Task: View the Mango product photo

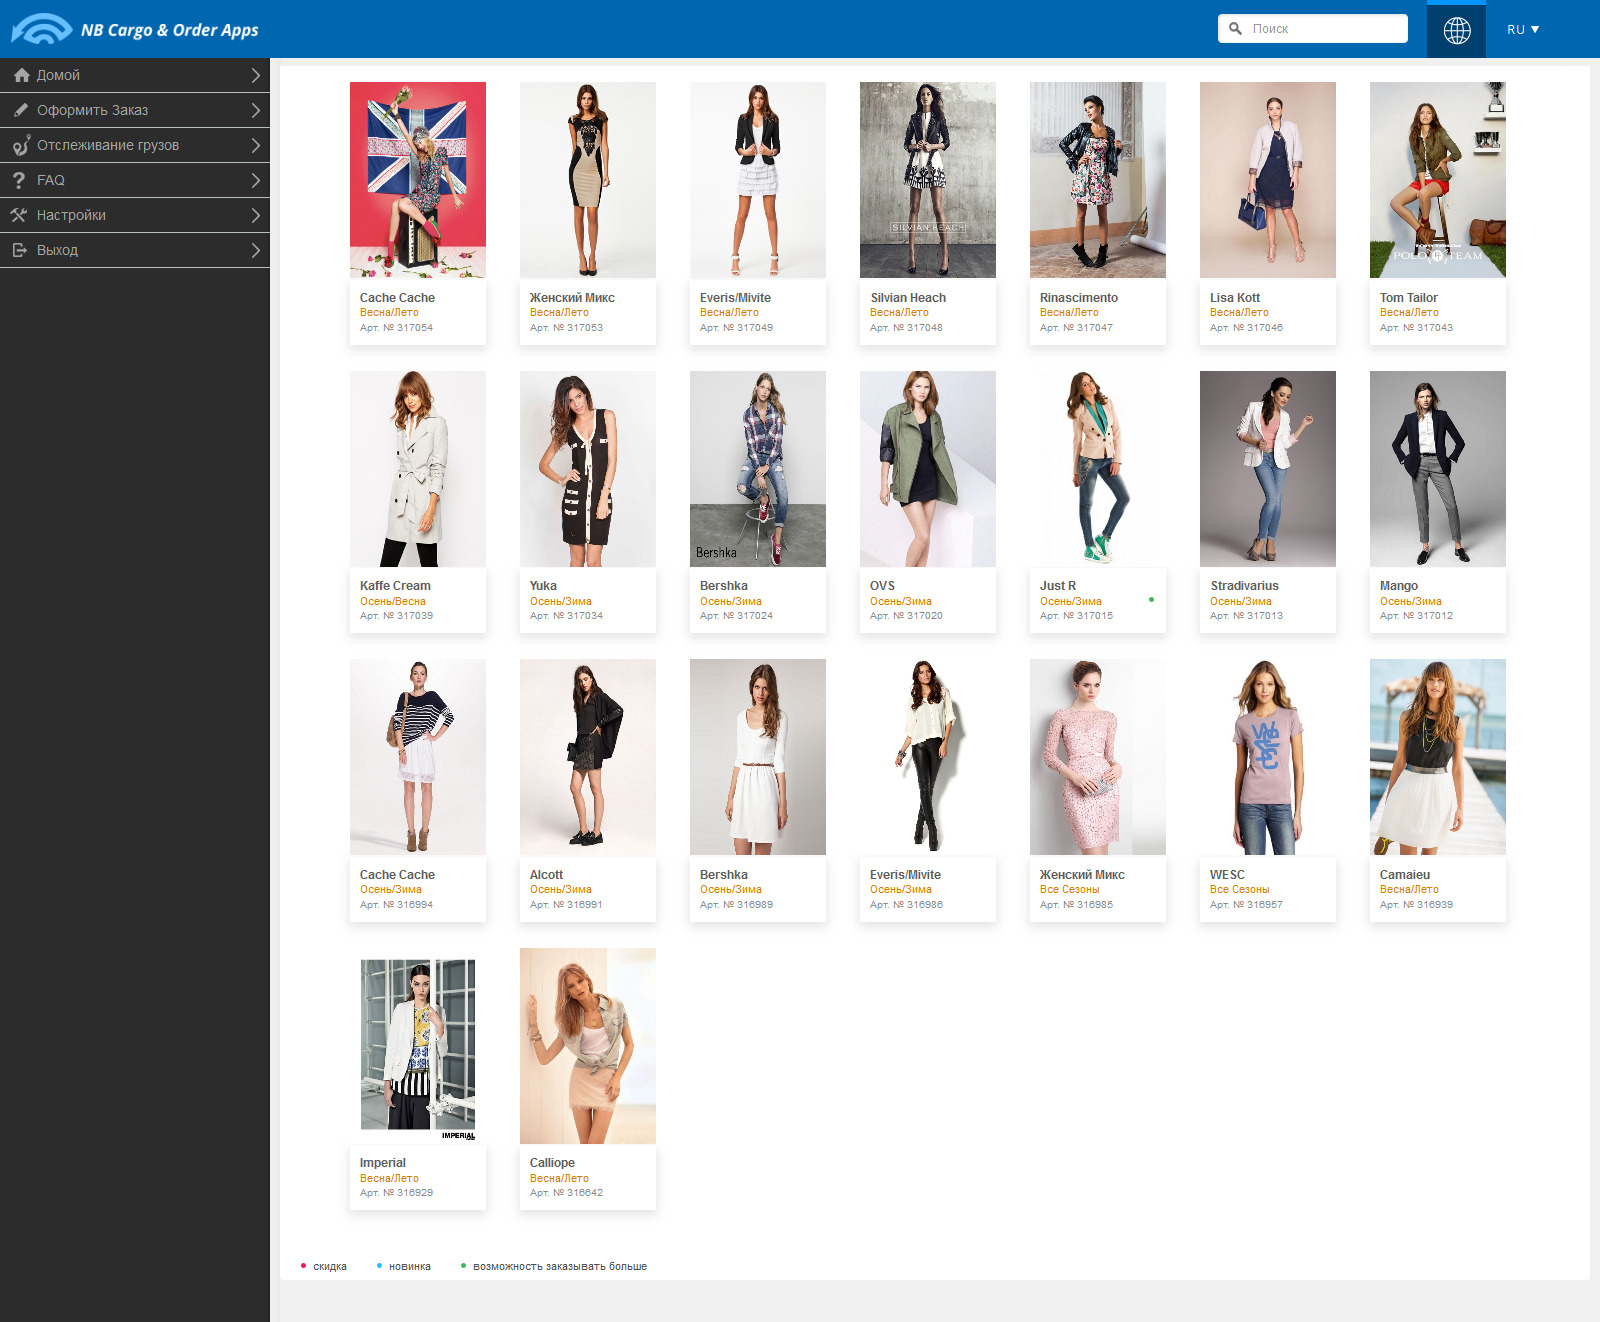Action: pyautogui.click(x=1438, y=469)
